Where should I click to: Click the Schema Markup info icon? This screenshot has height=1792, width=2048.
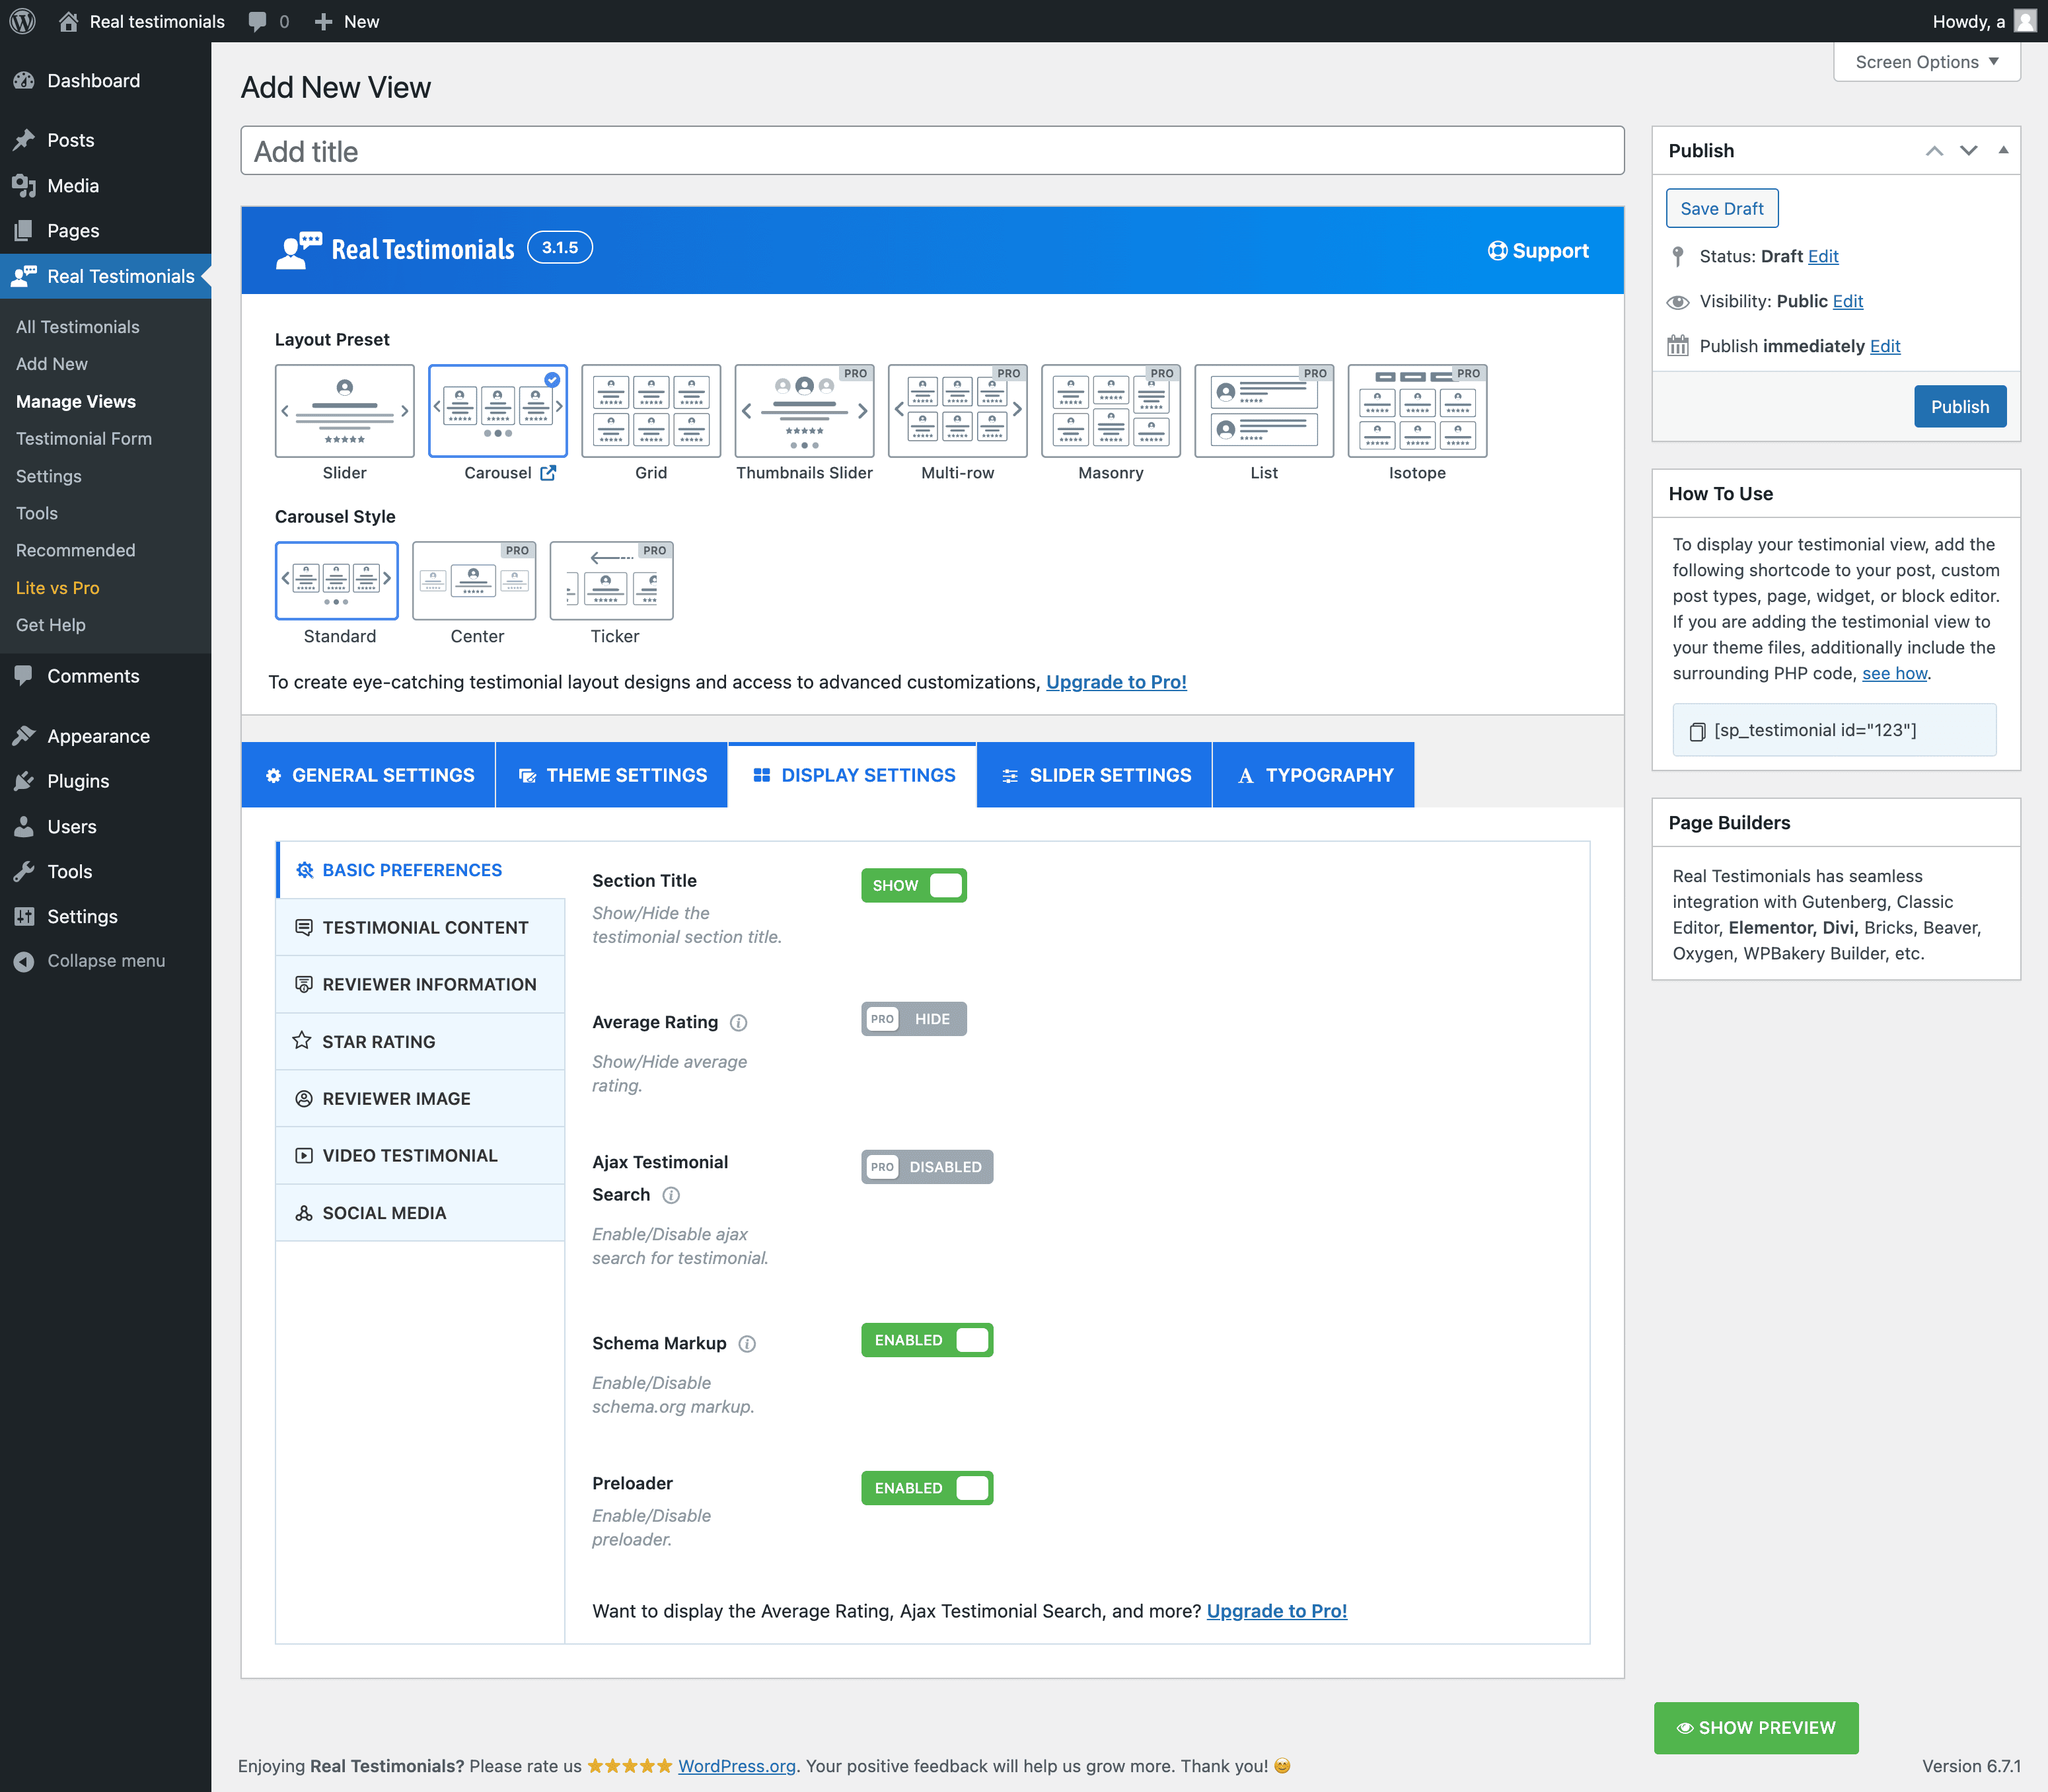tap(747, 1344)
